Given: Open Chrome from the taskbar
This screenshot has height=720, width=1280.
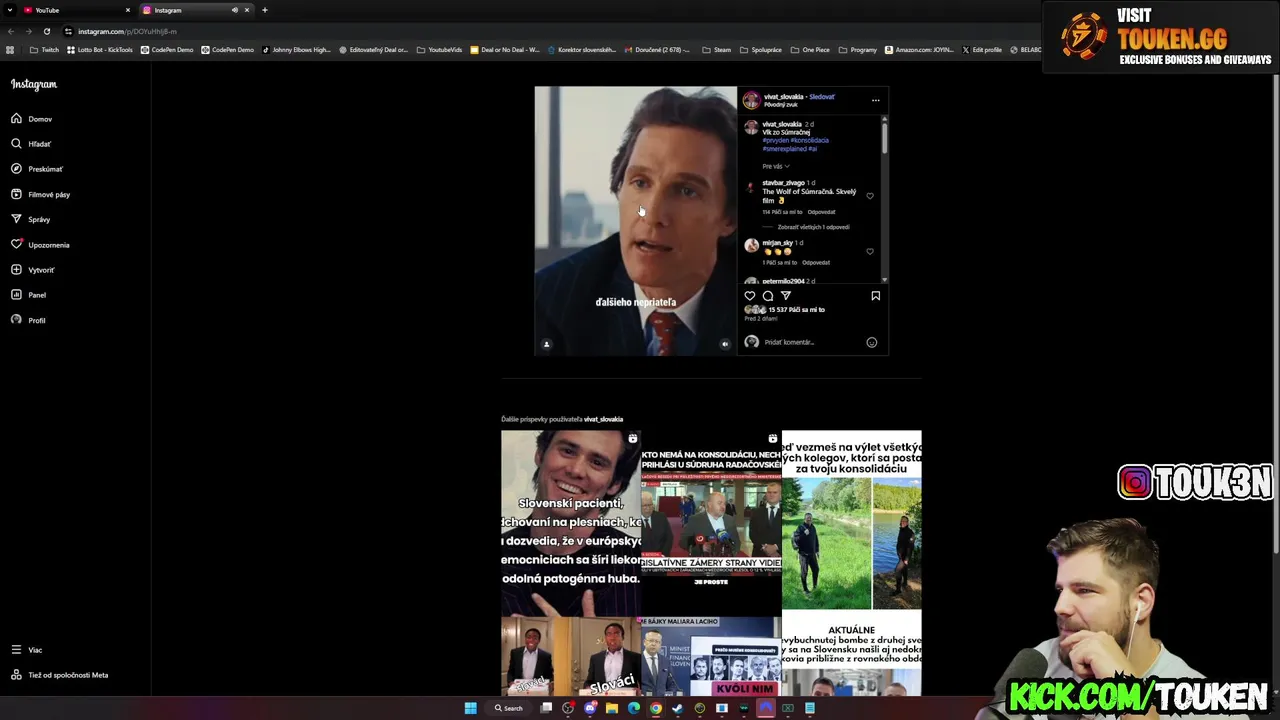Looking at the screenshot, I should pyautogui.click(x=656, y=708).
